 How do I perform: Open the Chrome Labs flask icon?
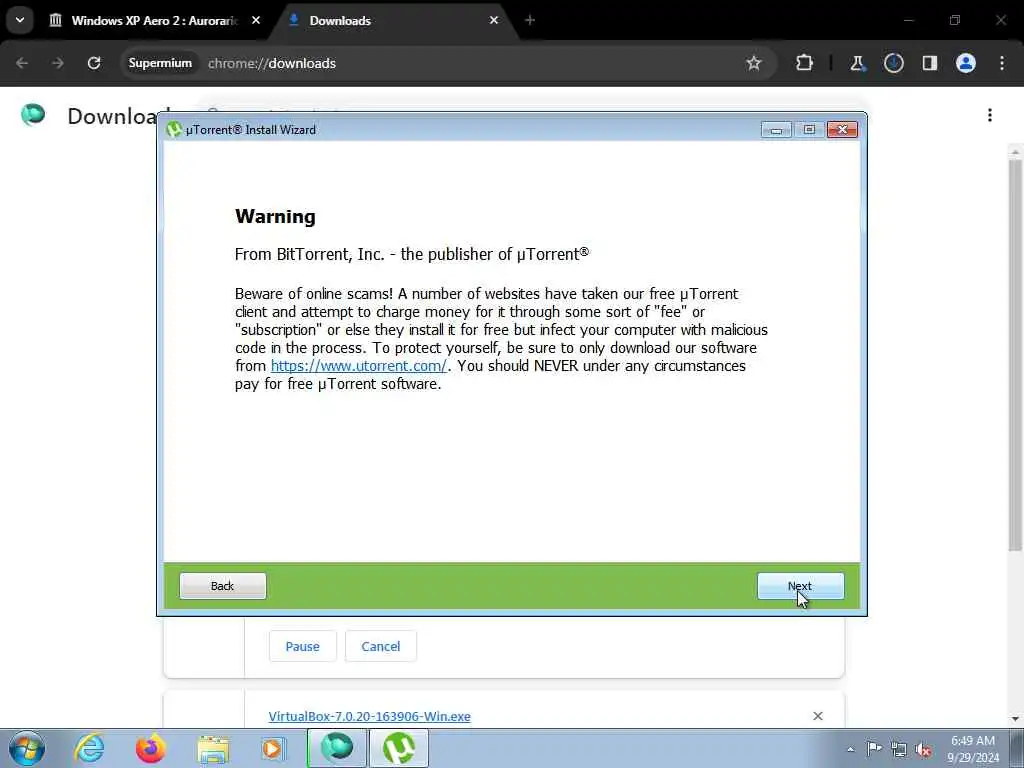857,63
